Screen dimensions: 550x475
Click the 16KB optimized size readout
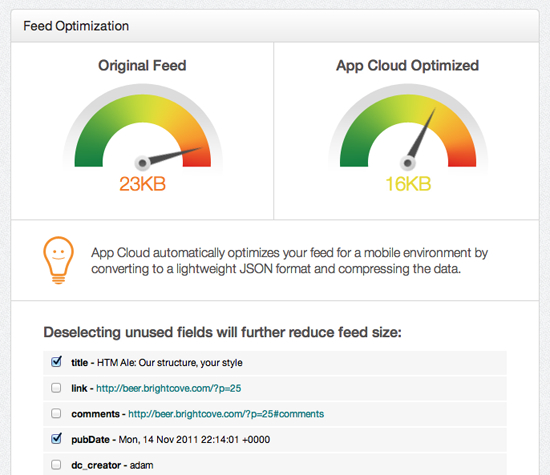tap(408, 184)
